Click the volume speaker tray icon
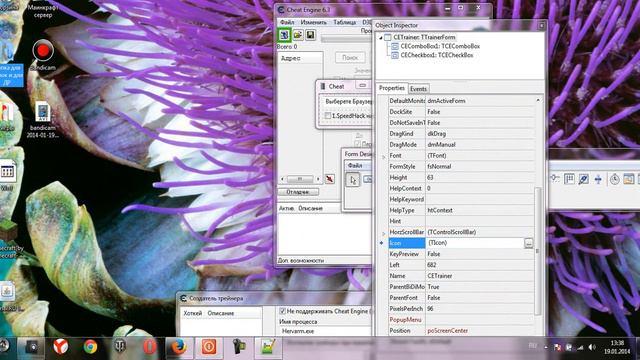This screenshot has width=640, height=360. click(x=592, y=347)
